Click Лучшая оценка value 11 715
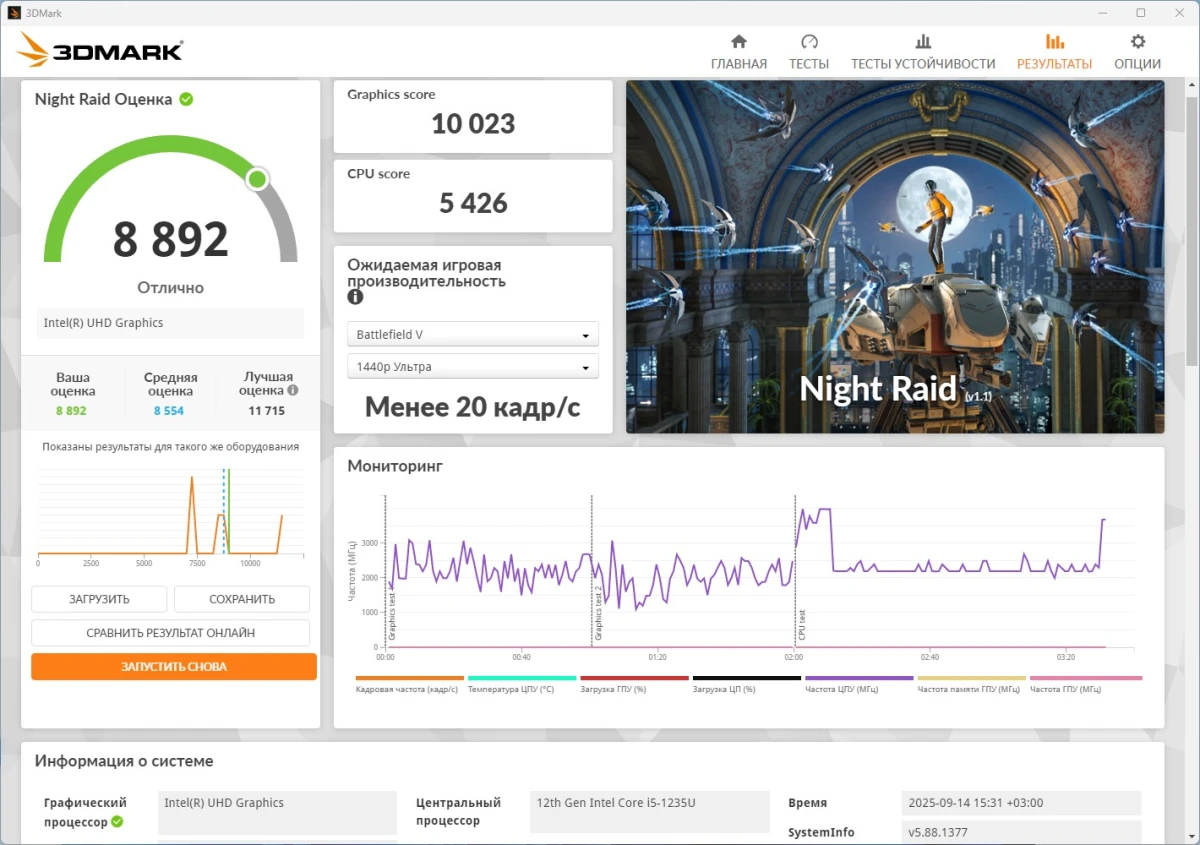 [267, 411]
